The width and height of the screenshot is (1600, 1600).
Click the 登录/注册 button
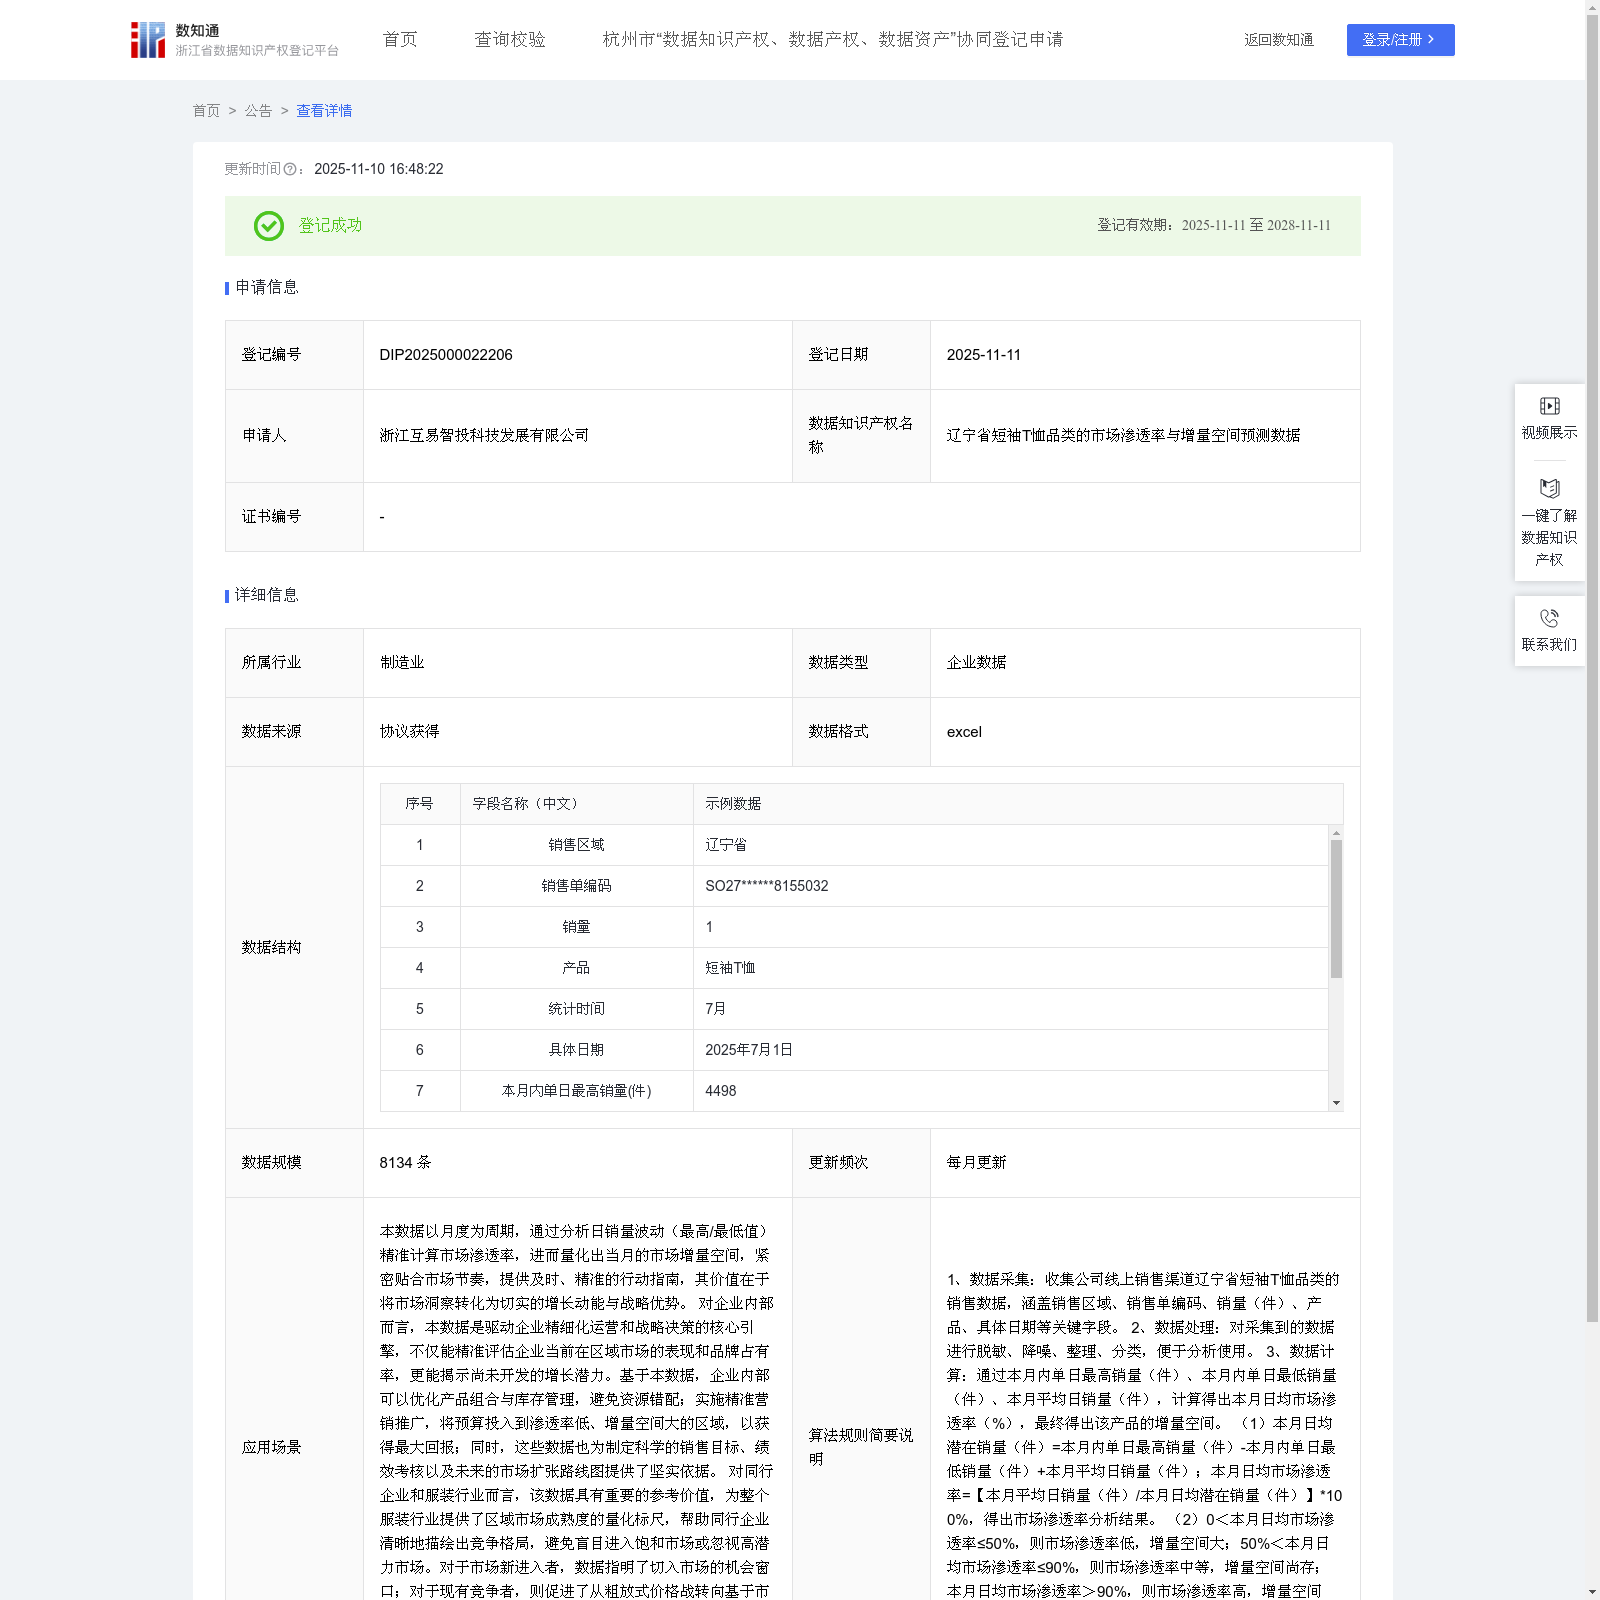pyautogui.click(x=1400, y=40)
